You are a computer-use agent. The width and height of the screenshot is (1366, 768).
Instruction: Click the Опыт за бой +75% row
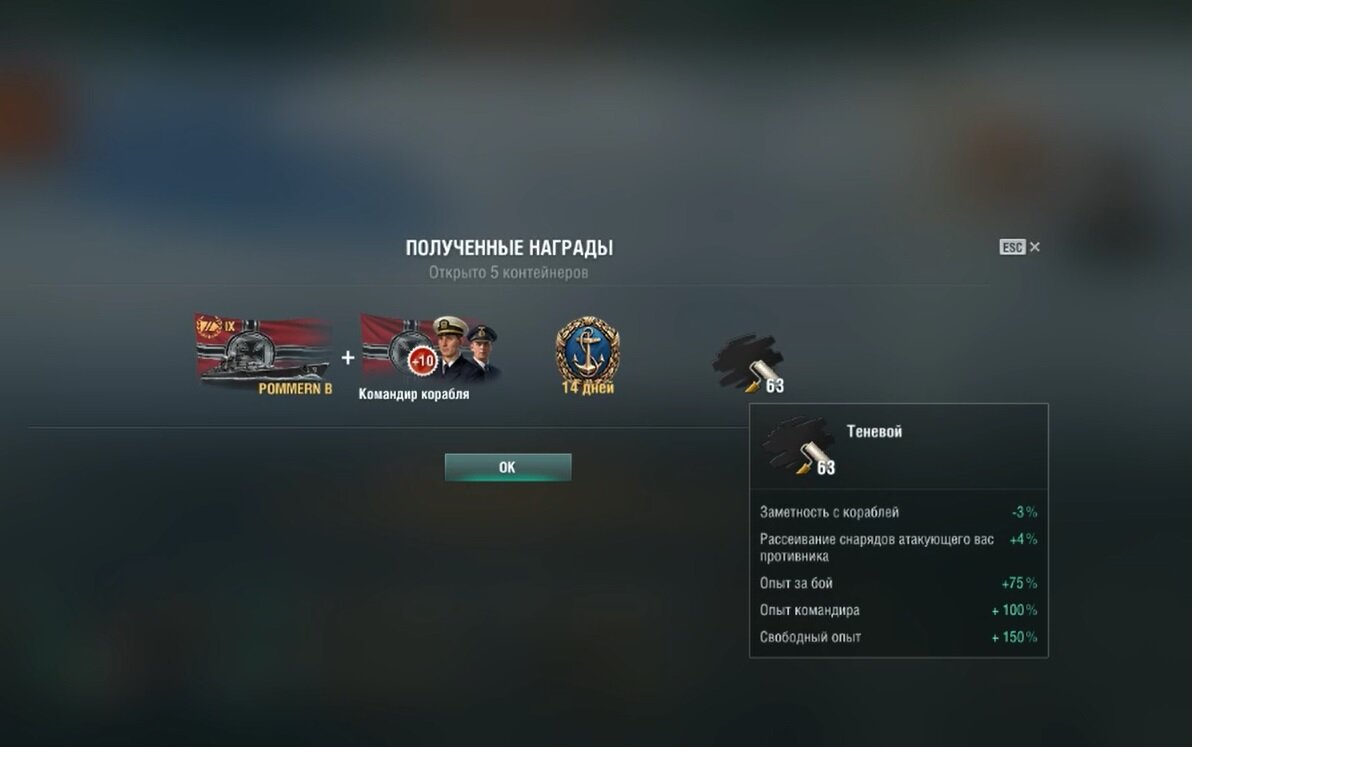pyautogui.click(x=898, y=583)
